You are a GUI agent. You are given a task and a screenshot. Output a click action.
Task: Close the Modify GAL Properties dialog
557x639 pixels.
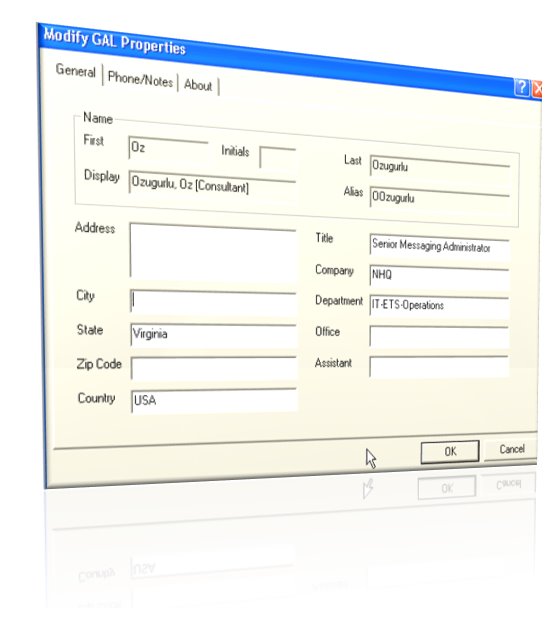(537, 89)
